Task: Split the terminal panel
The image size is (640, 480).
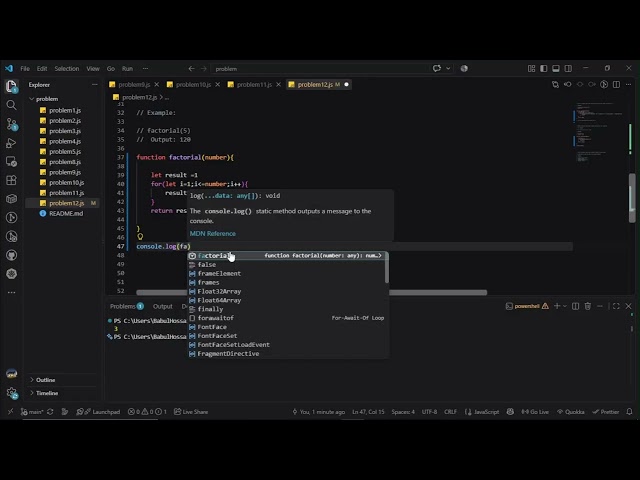Action: [x=576, y=306]
